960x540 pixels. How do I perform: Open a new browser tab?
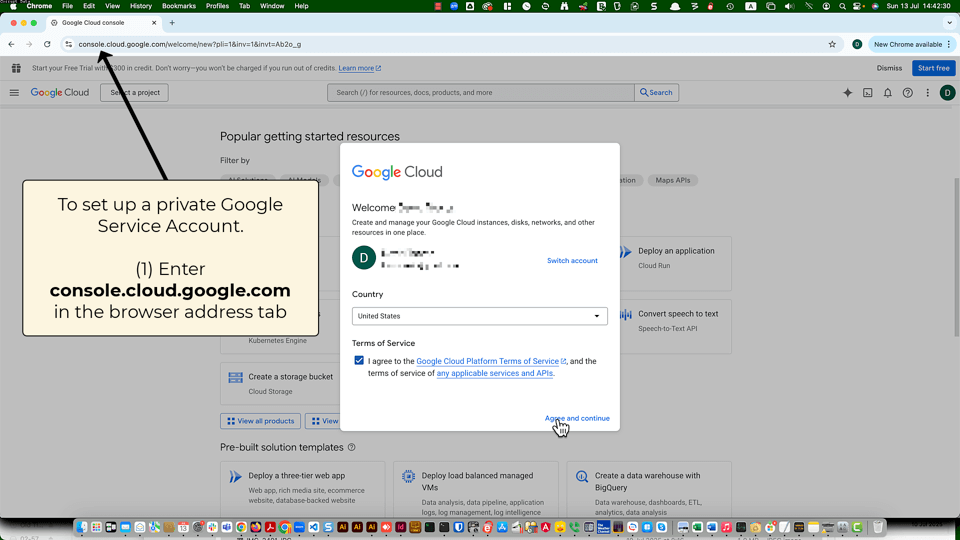(x=172, y=23)
